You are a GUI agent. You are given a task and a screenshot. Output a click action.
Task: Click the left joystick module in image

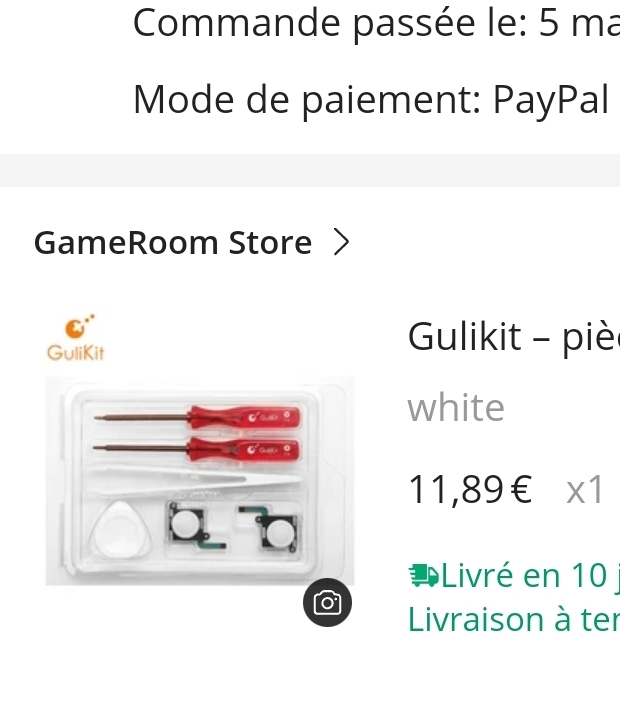[196, 526]
